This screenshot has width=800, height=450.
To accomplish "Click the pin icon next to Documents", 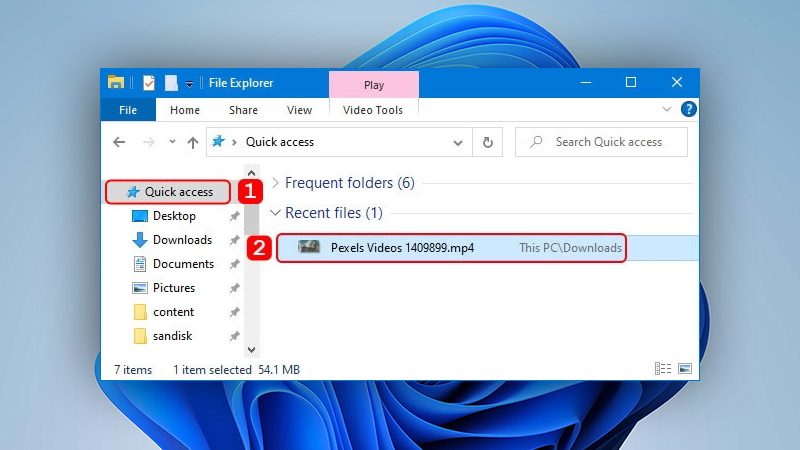I will click(x=234, y=264).
